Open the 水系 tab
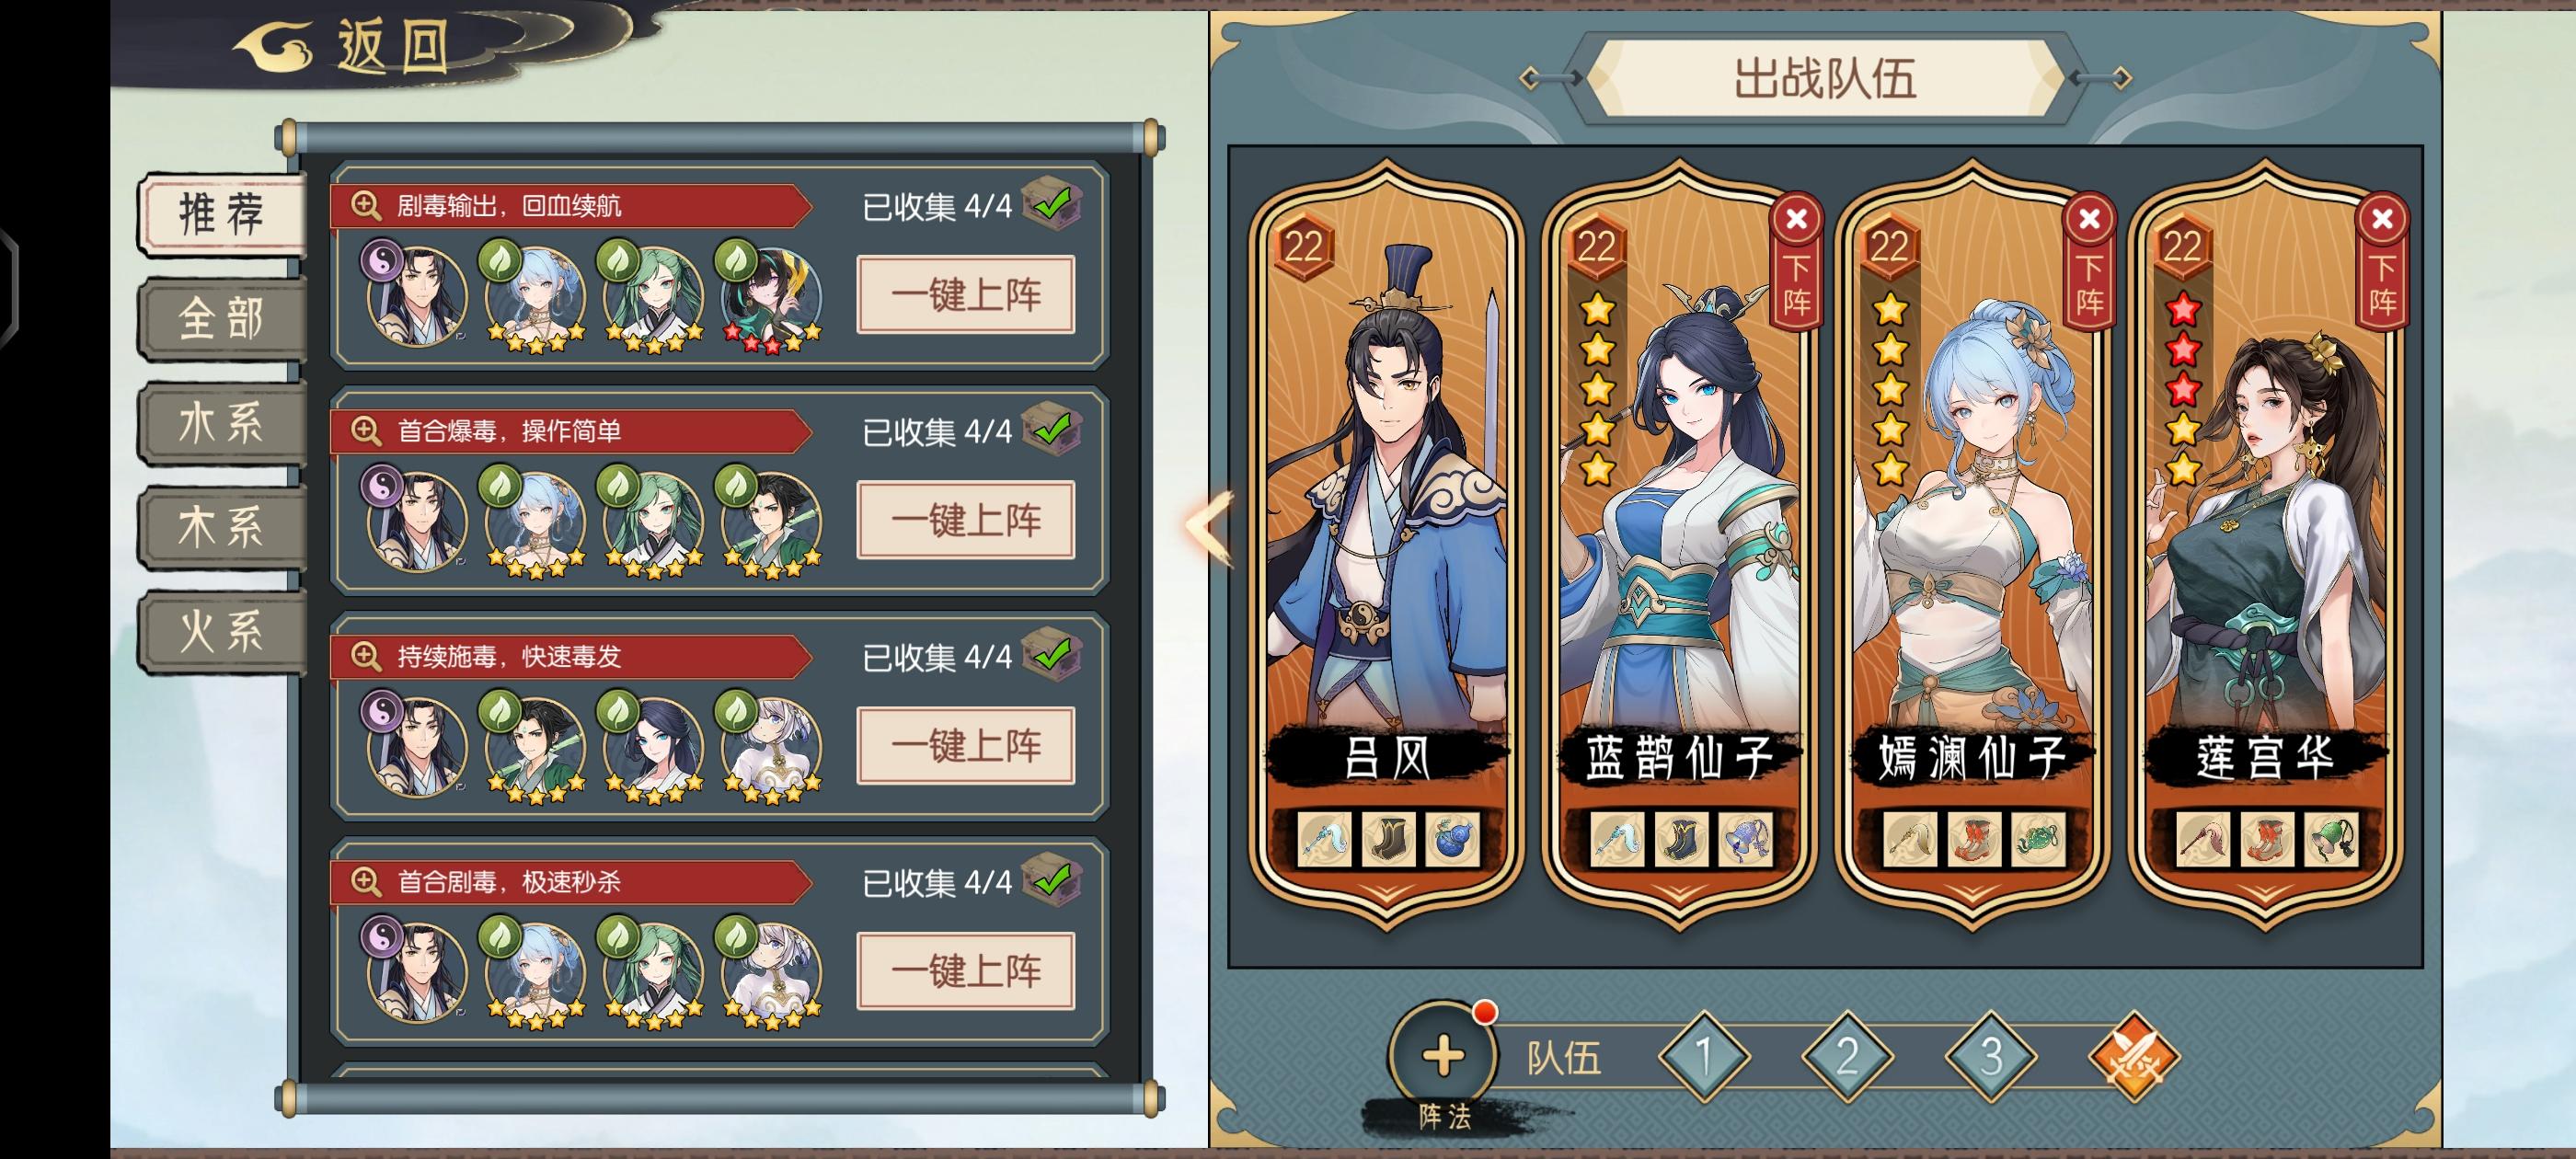Viewport: 2576px width, 1159px height. point(221,423)
